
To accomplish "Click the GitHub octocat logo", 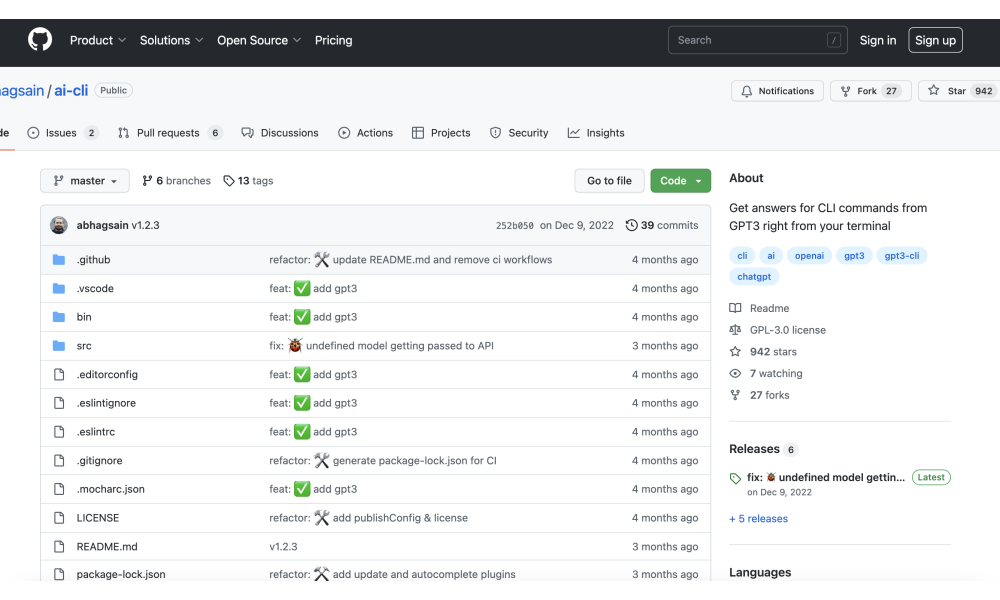I will pyautogui.click(x=40, y=40).
